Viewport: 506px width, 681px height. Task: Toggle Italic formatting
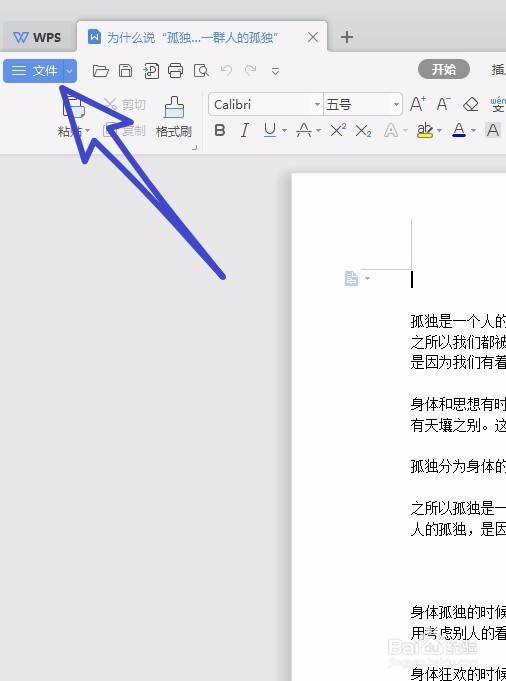[245, 130]
